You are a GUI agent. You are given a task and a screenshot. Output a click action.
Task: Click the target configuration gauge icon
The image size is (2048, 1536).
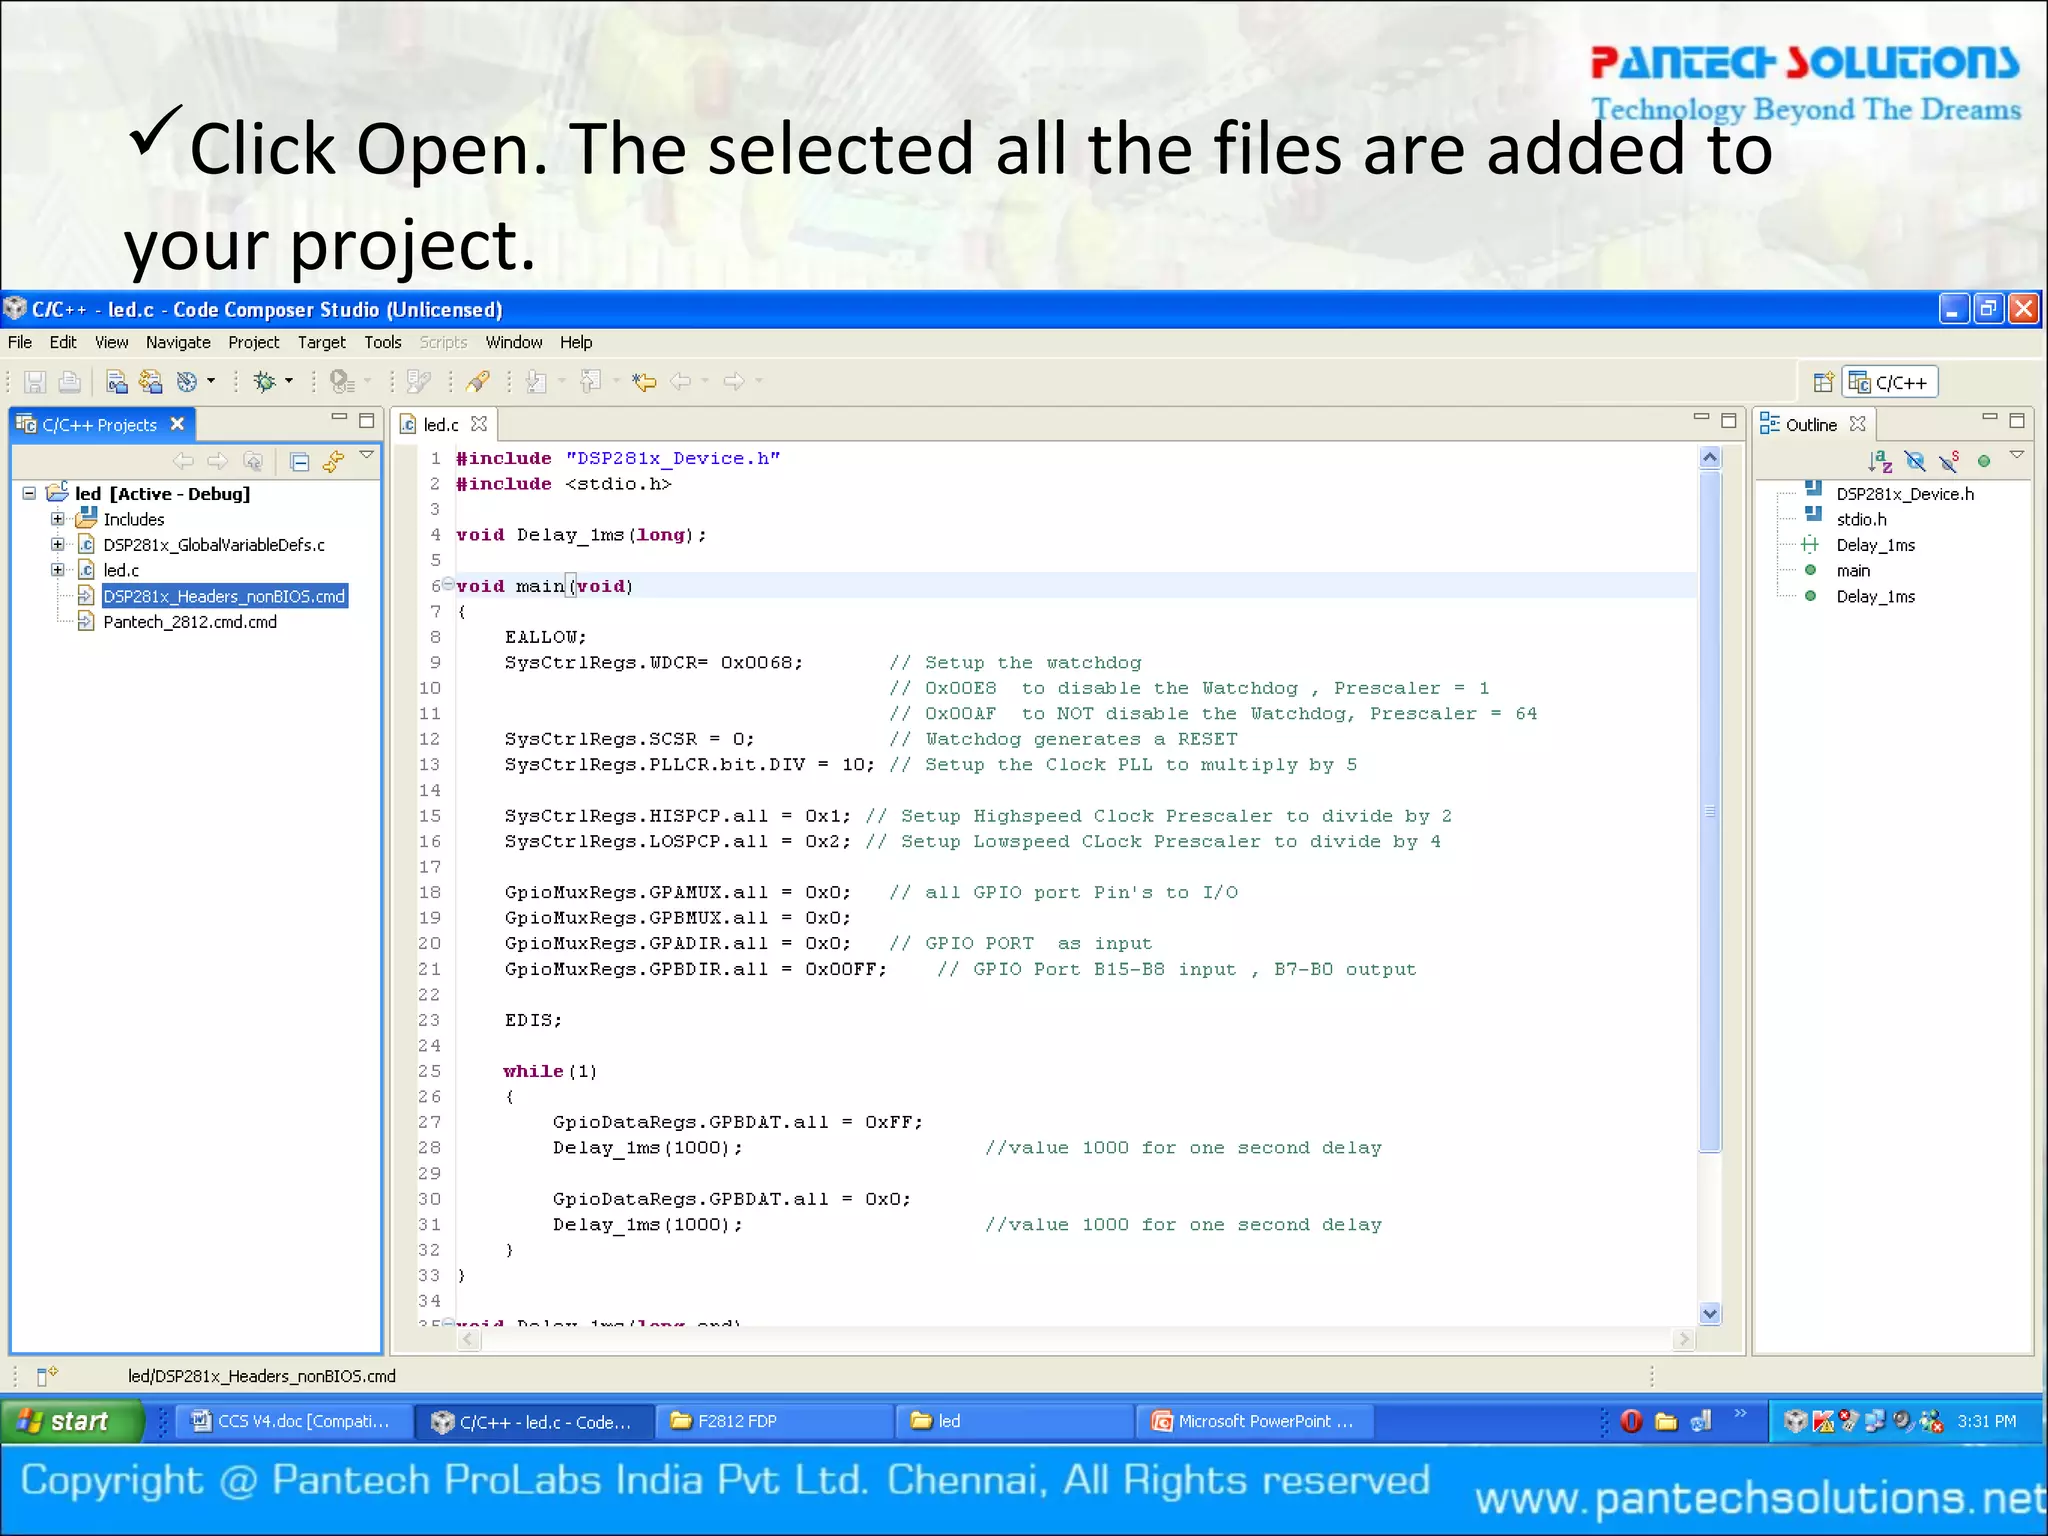187,382
